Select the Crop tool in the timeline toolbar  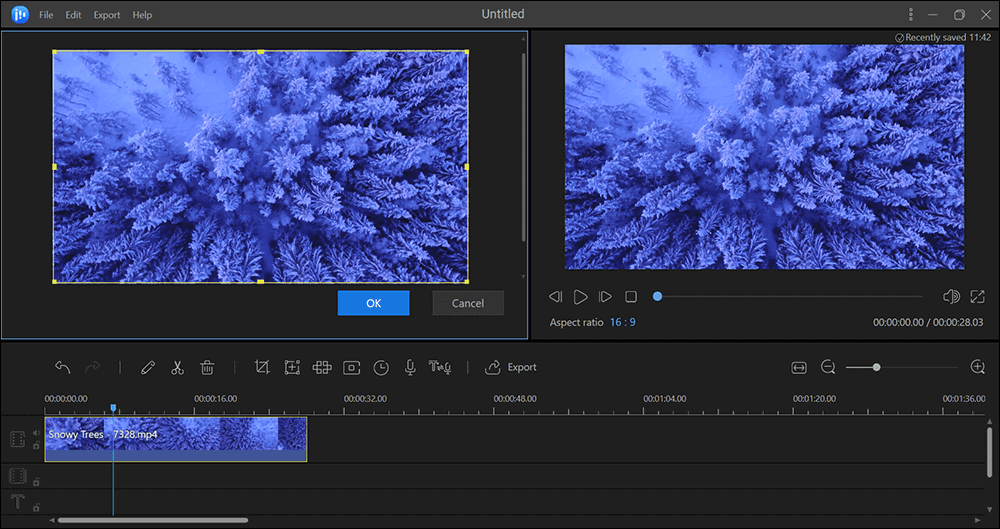click(x=262, y=368)
